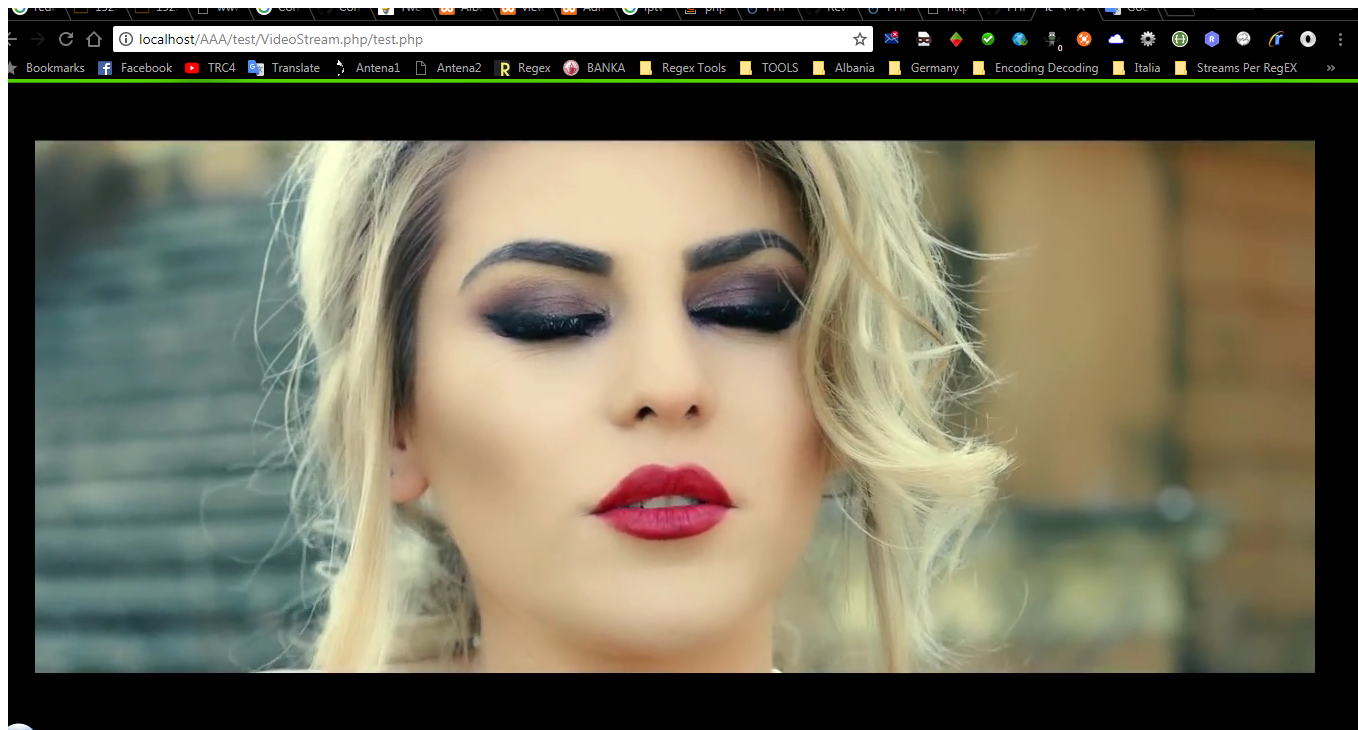
Task: Expand the Germany bookmark folder
Action: pyautogui.click(x=923, y=68)
